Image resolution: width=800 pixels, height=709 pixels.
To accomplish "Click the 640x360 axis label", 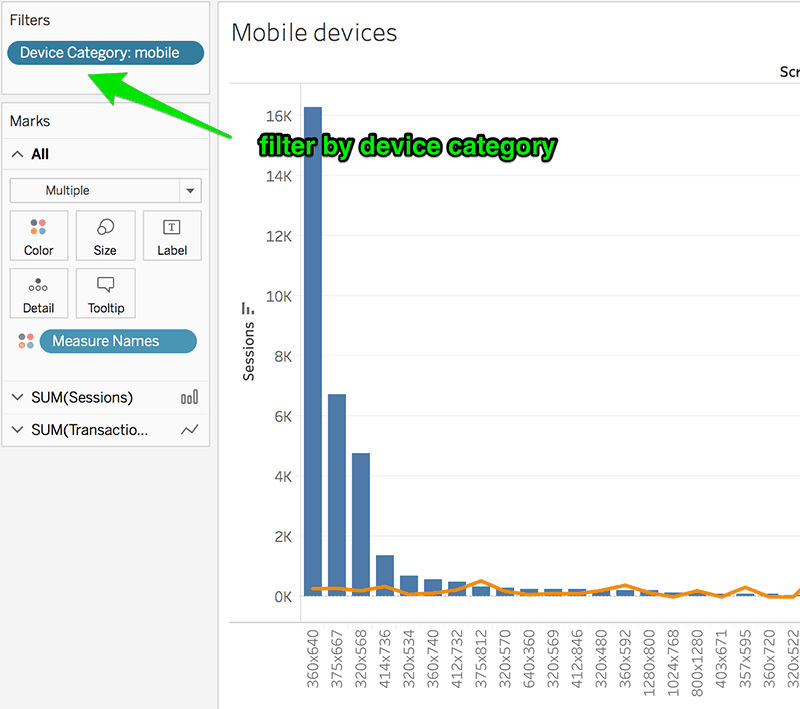I will coord(529,659).
